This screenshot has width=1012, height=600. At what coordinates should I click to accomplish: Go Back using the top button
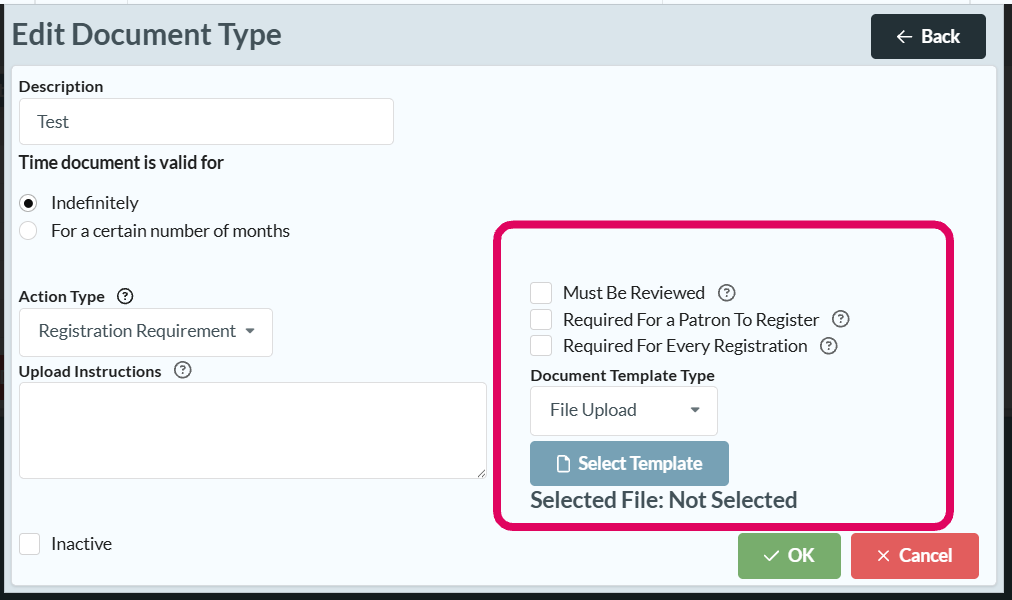tap(928, 37)
